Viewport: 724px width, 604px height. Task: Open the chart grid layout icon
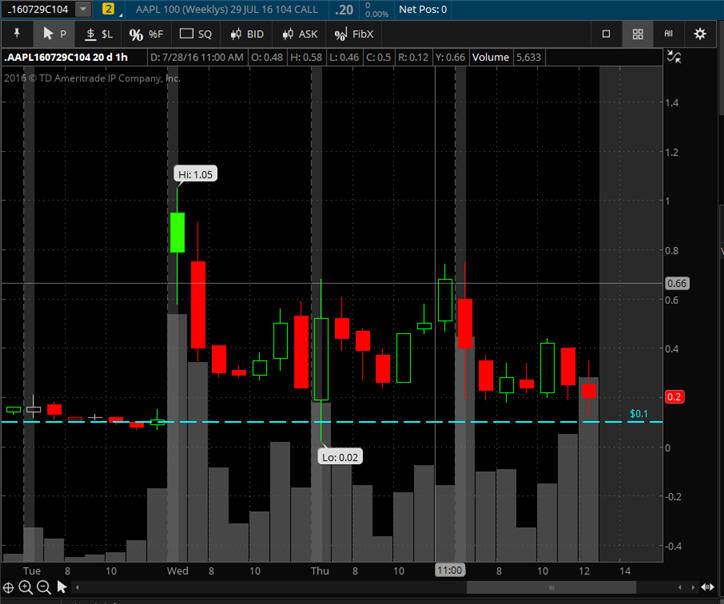tap(638, 34)
